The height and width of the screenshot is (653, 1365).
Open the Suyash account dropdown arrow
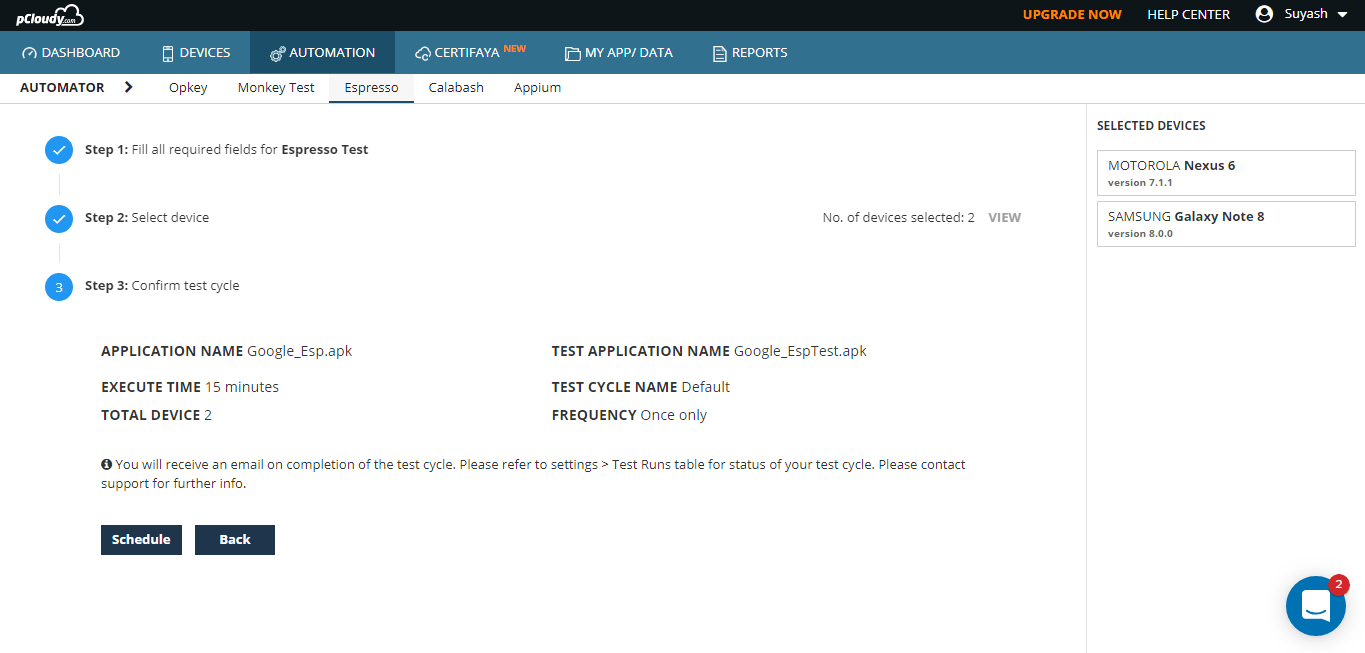pyautogui.click(x=1342, y=14)
